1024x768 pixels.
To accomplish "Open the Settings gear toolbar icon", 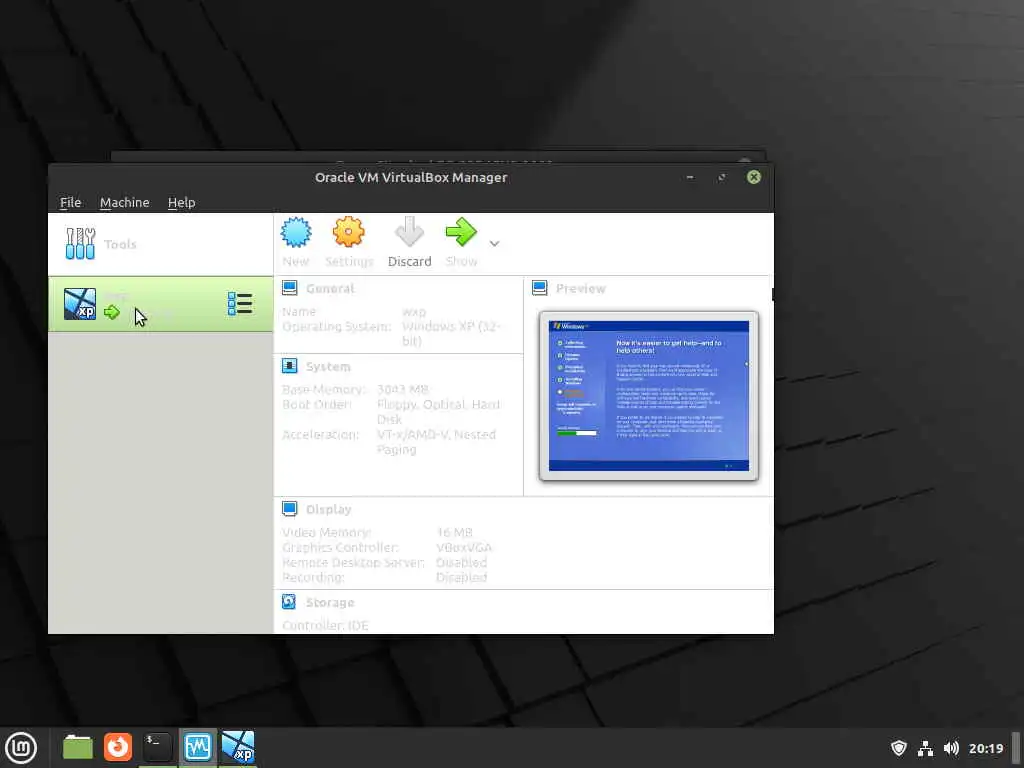I will (x=348, y=232).
